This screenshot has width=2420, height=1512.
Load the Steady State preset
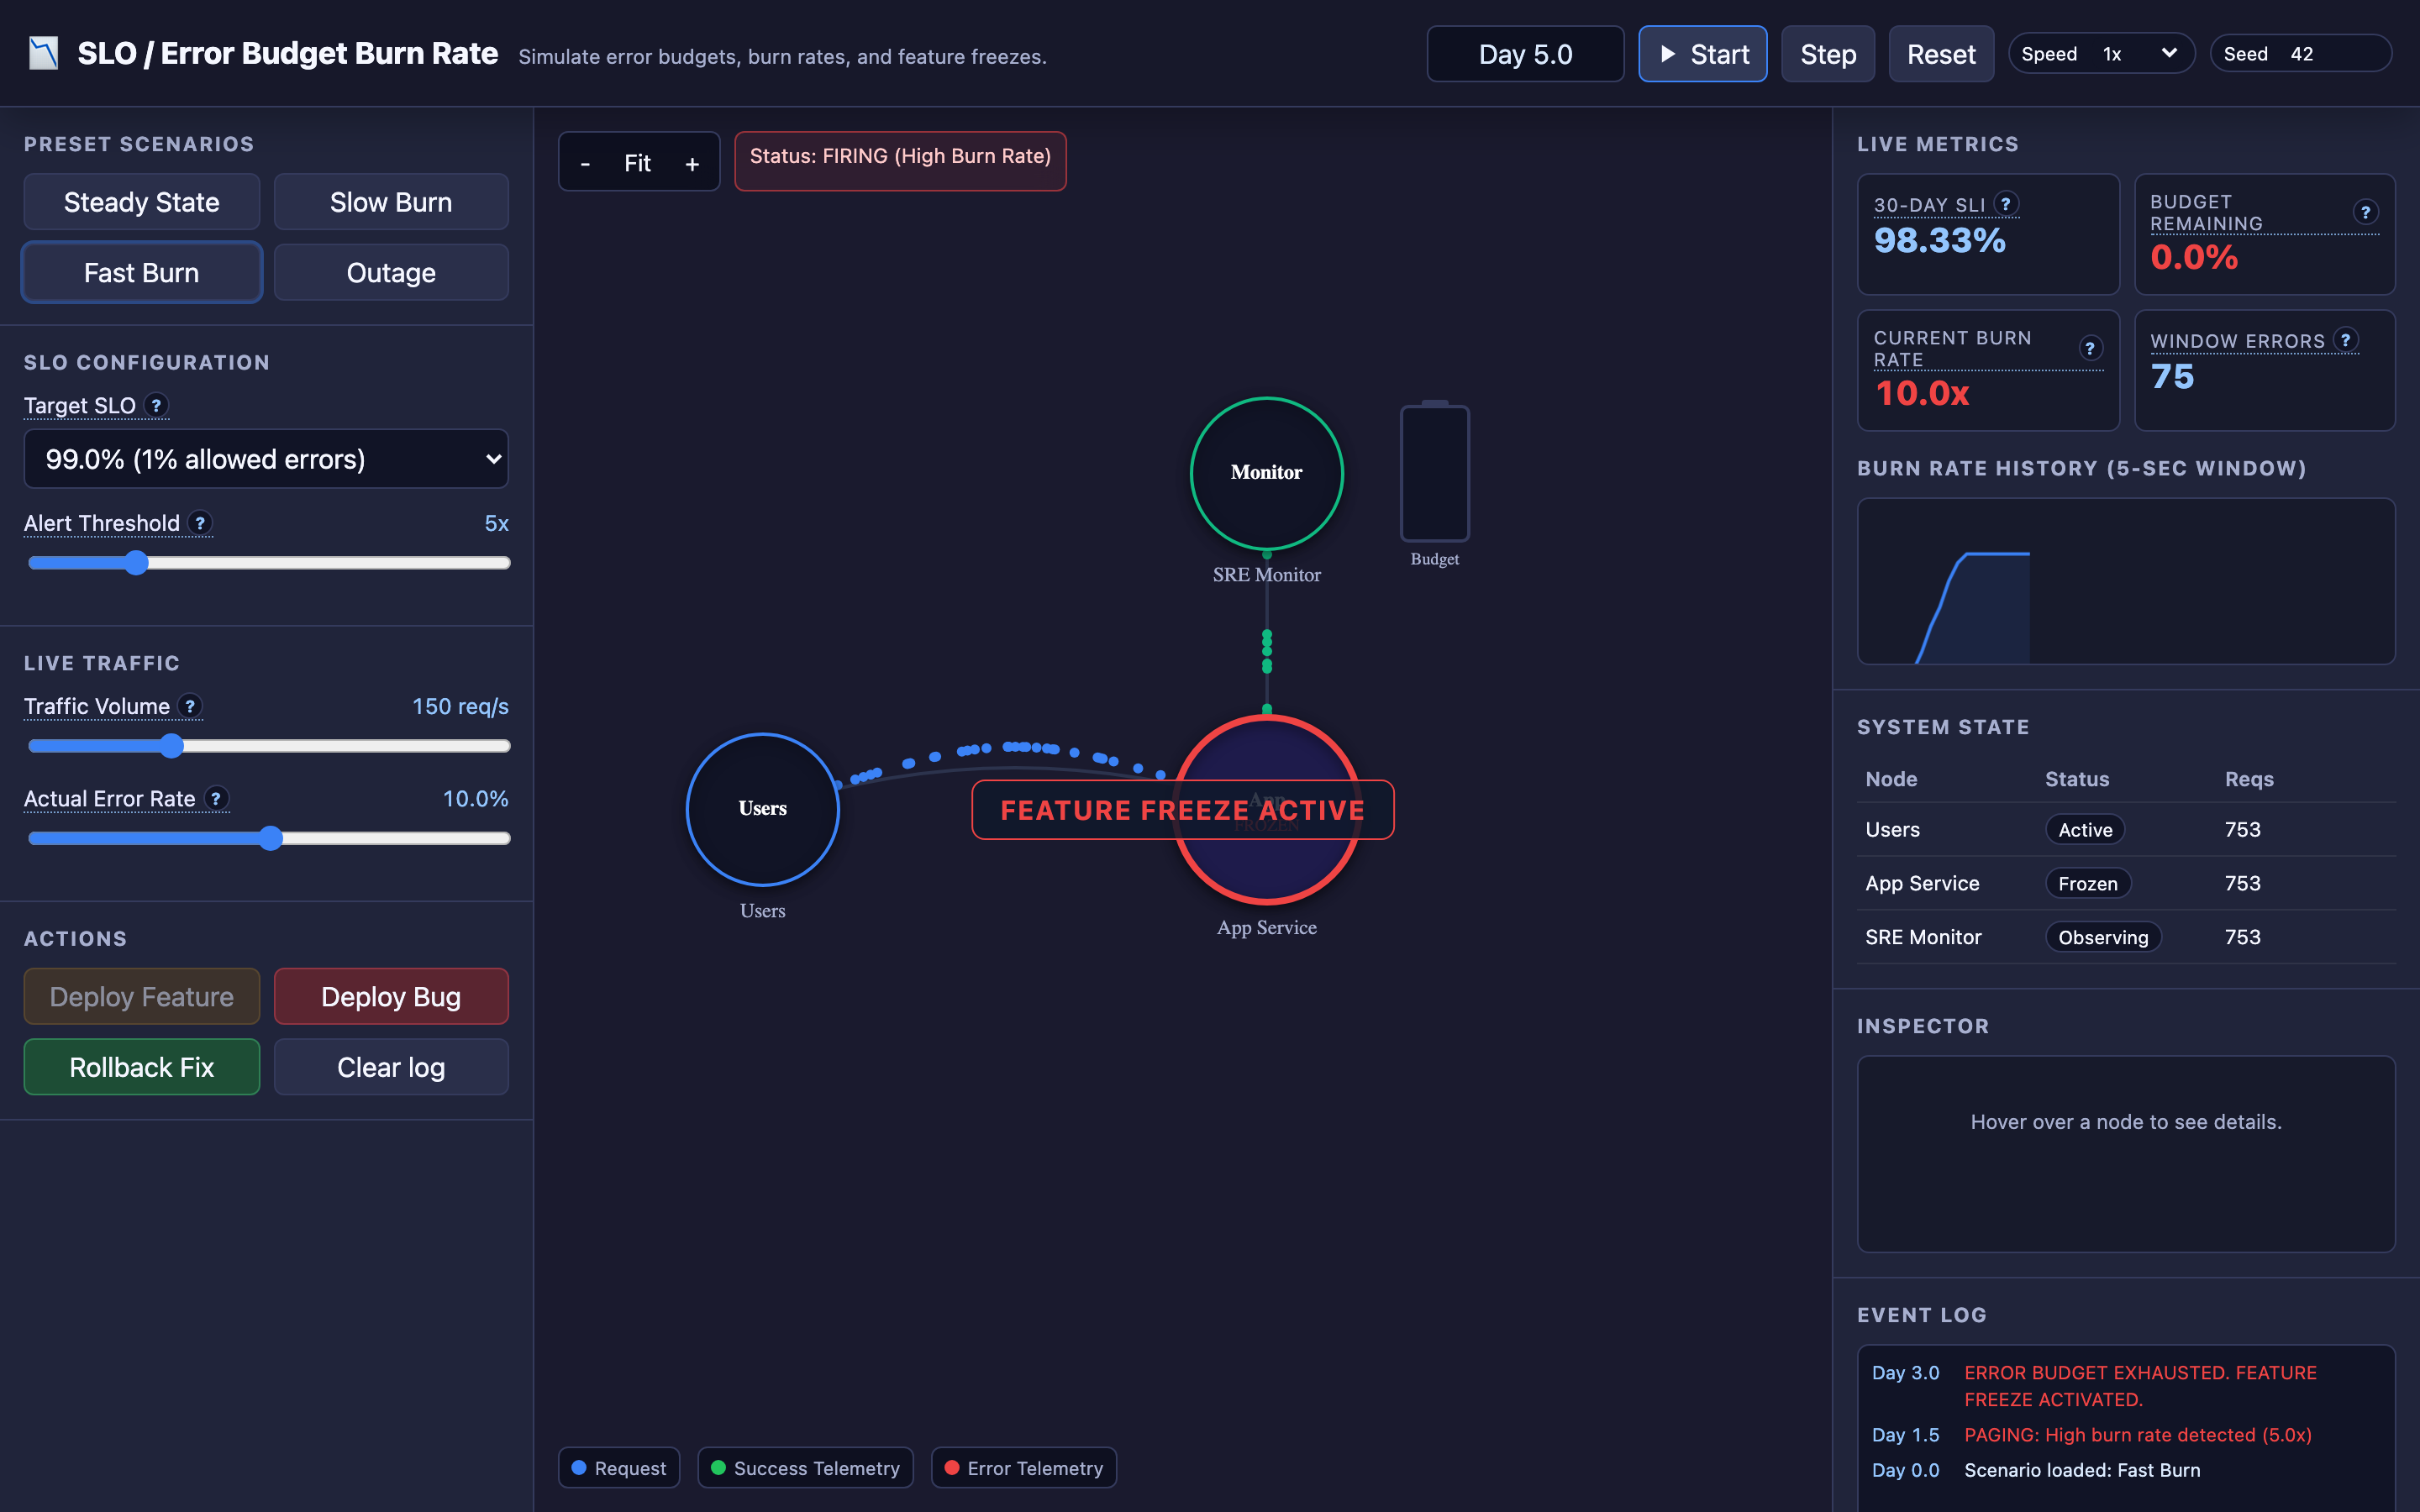142,202
